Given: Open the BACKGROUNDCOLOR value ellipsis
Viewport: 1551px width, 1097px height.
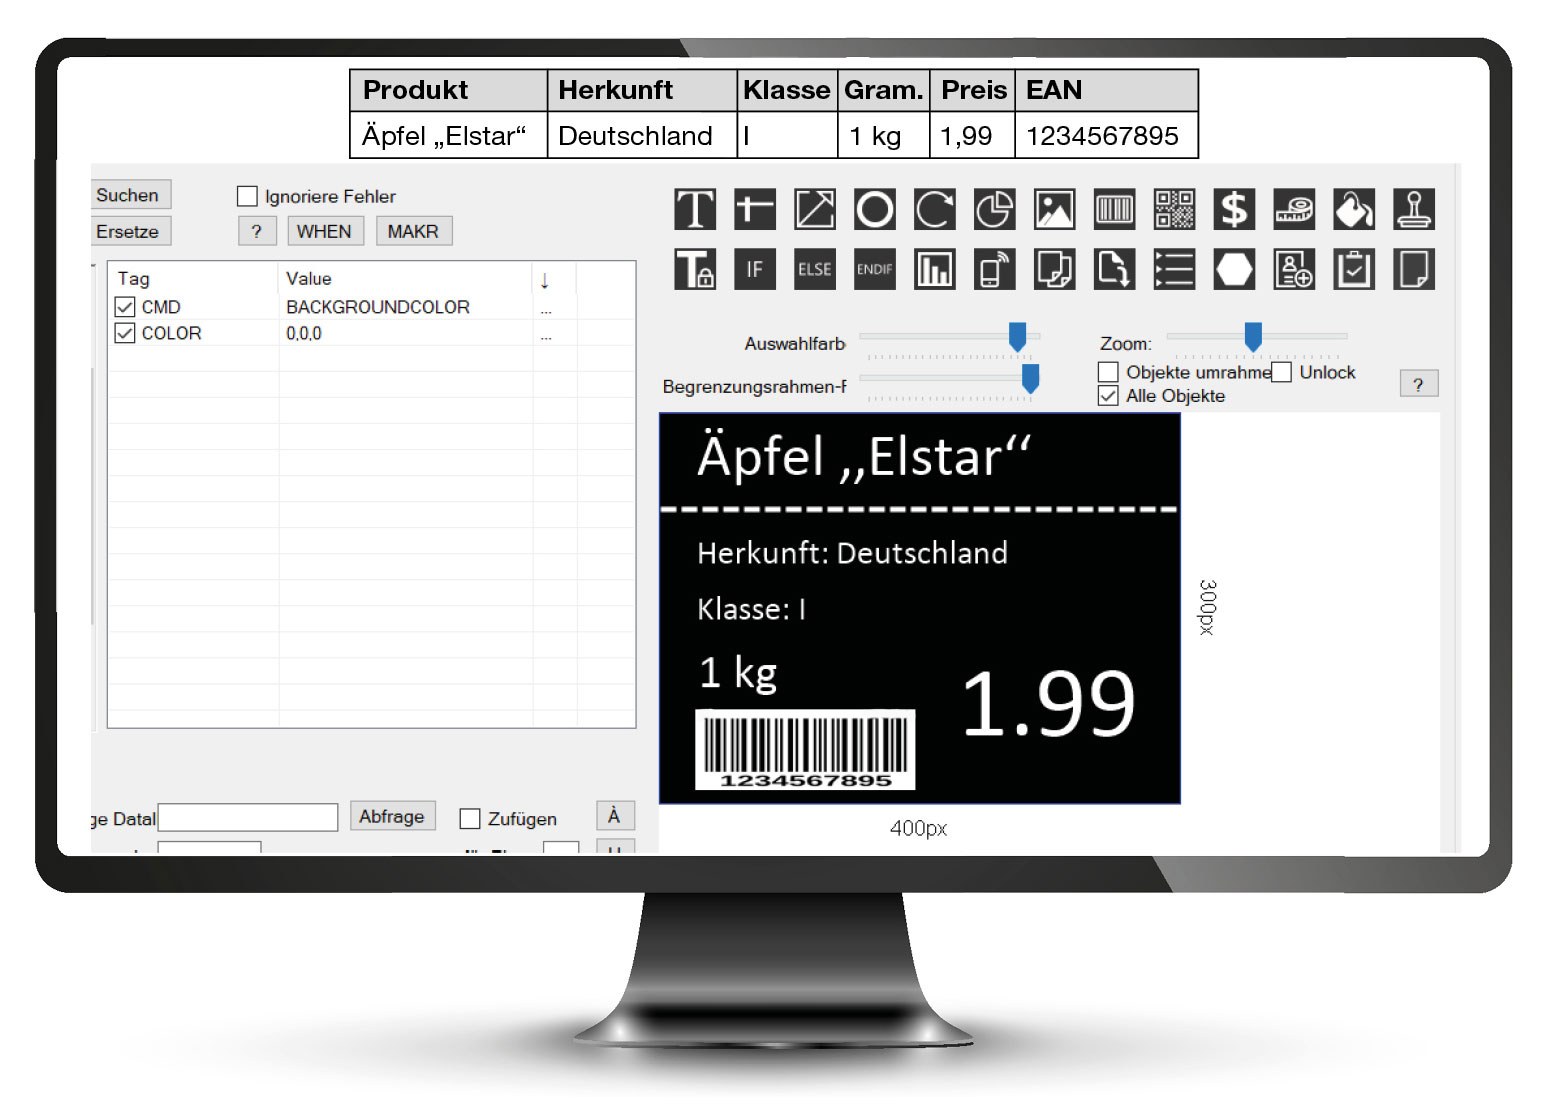Looking at the screenshot, I should pos(546,309).
